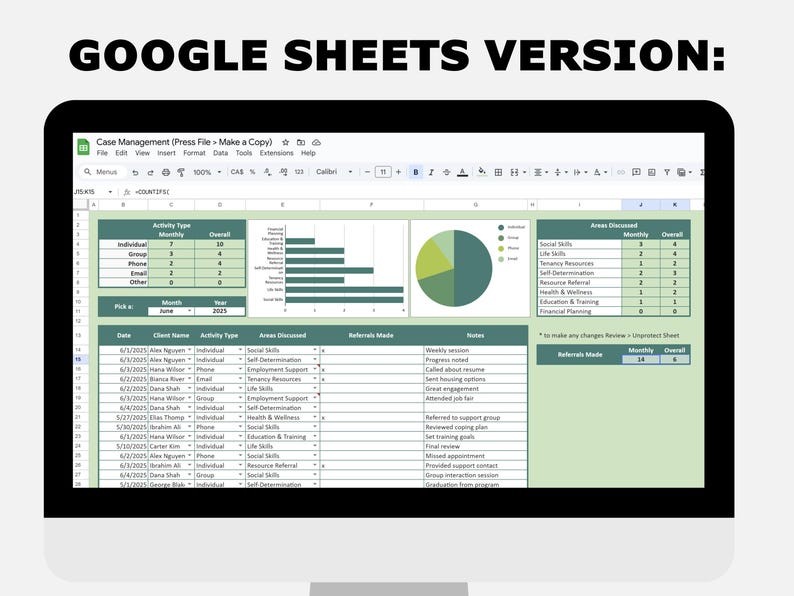
Task: Open the vertical align dropdown
Action: pyautogui.click(x=560, y=172)
